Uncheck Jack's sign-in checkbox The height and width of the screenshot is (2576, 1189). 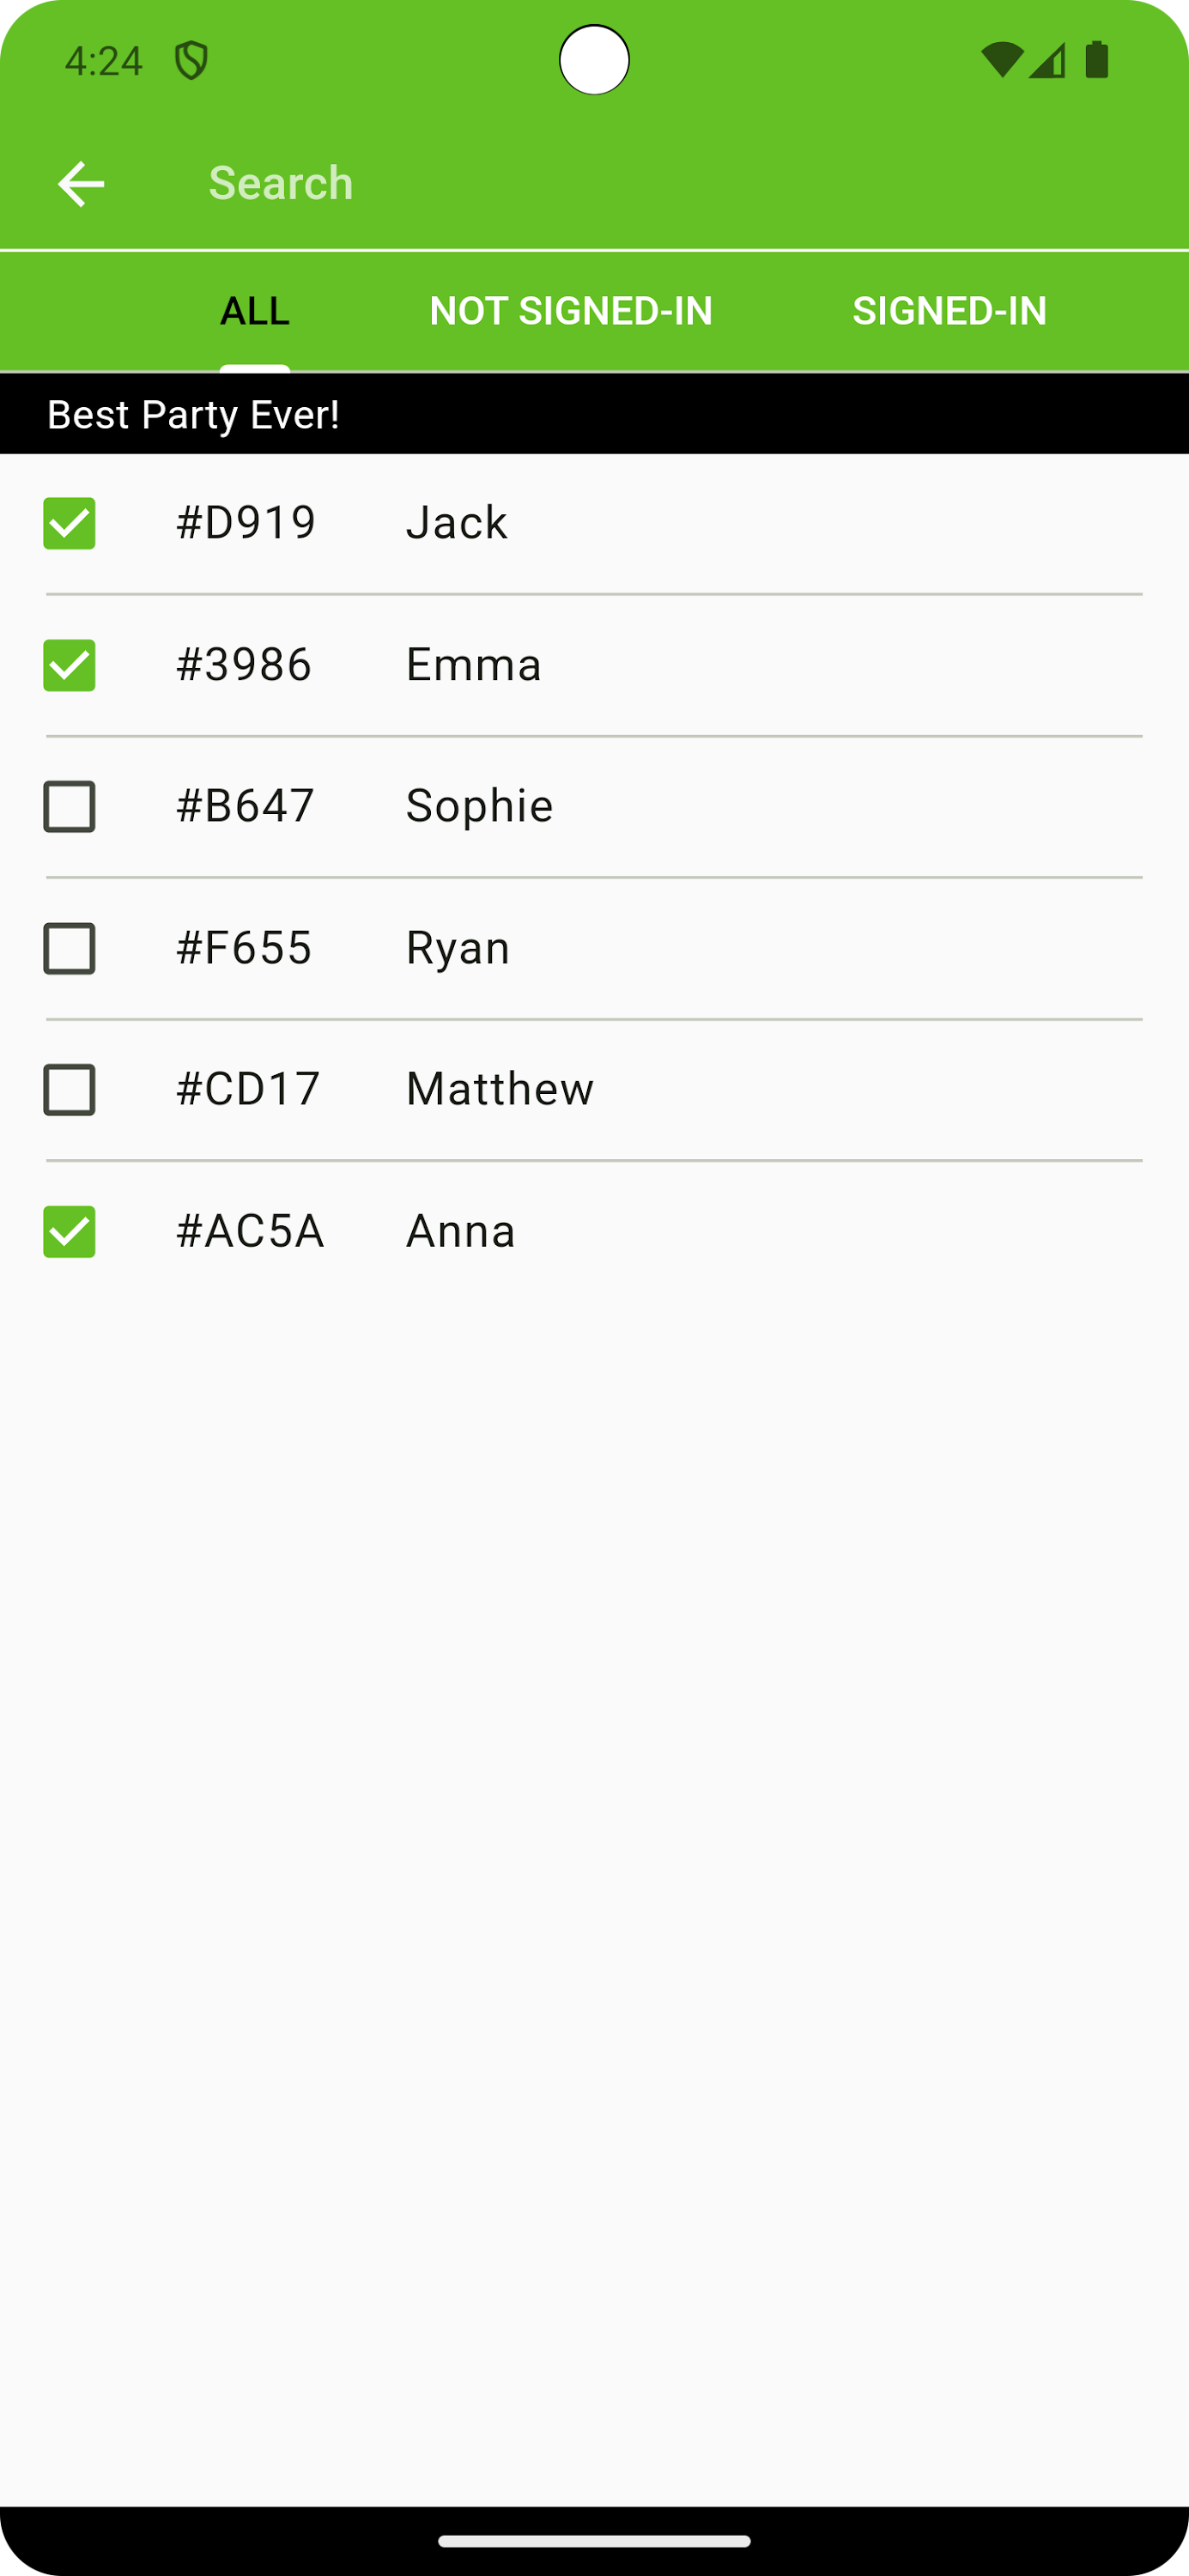pos(69,523)
